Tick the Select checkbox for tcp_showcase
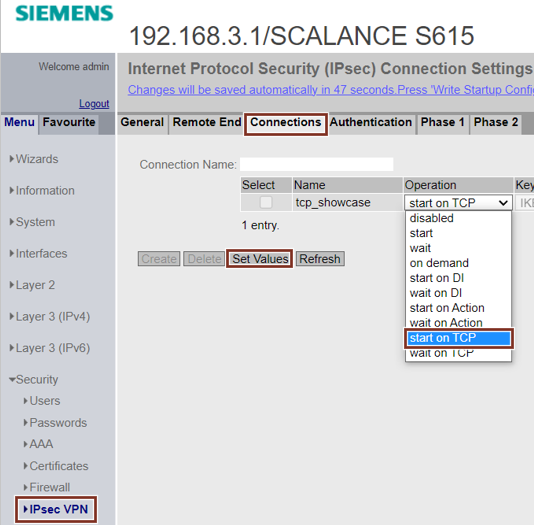This screenshot has height=525, width=534. (266, 203)
